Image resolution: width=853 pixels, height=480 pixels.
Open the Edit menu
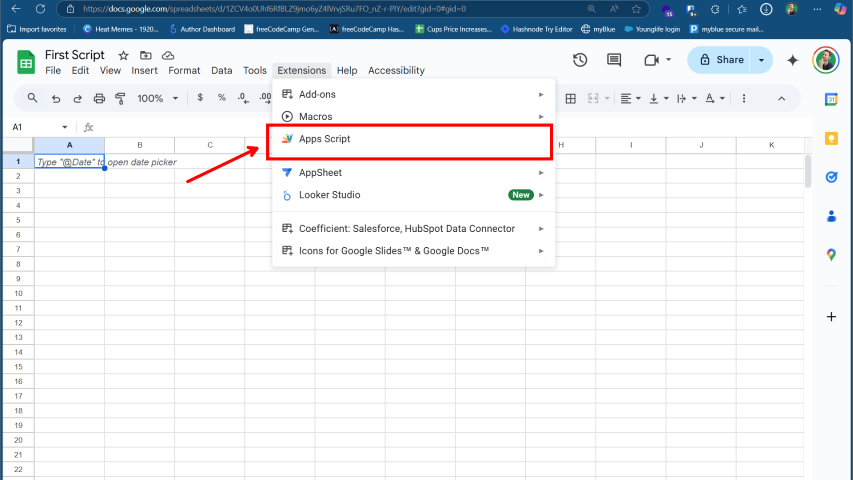point(80,71)
